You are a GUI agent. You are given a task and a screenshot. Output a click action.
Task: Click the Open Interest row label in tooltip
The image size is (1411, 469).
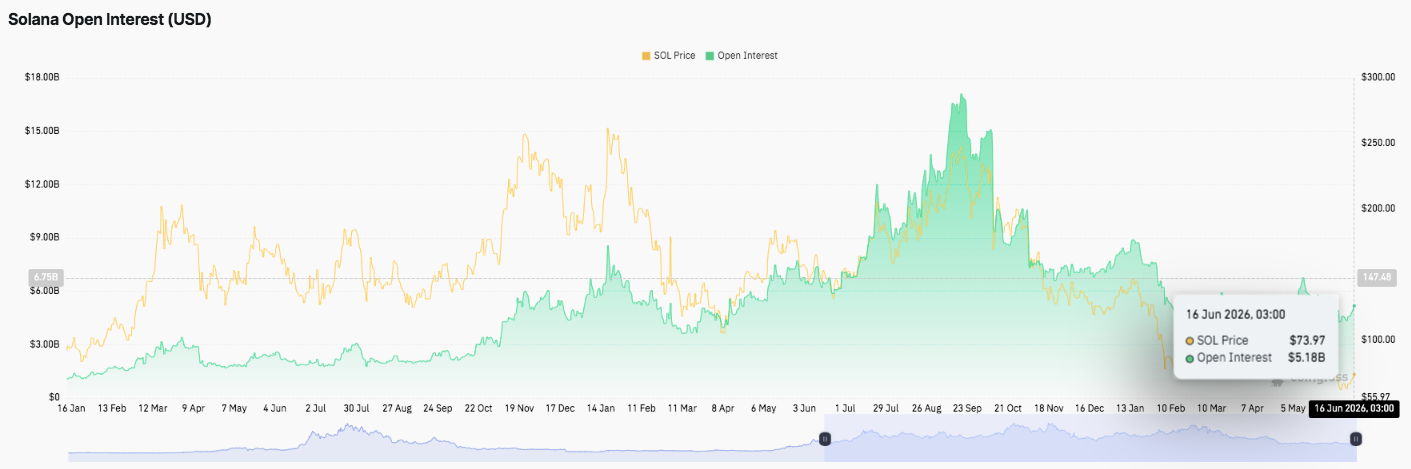pyautogui.click(x=1234, y=357)
